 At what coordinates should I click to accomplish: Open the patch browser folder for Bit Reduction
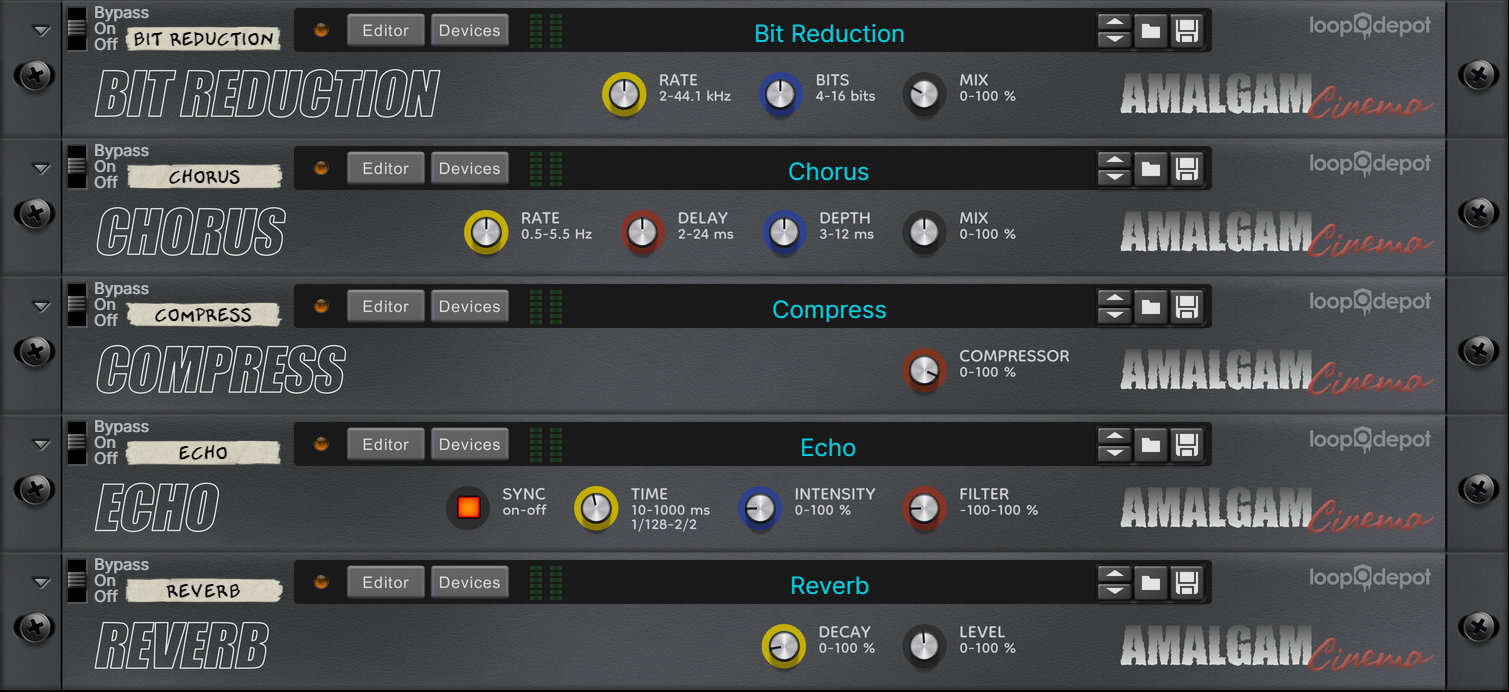1150,31
